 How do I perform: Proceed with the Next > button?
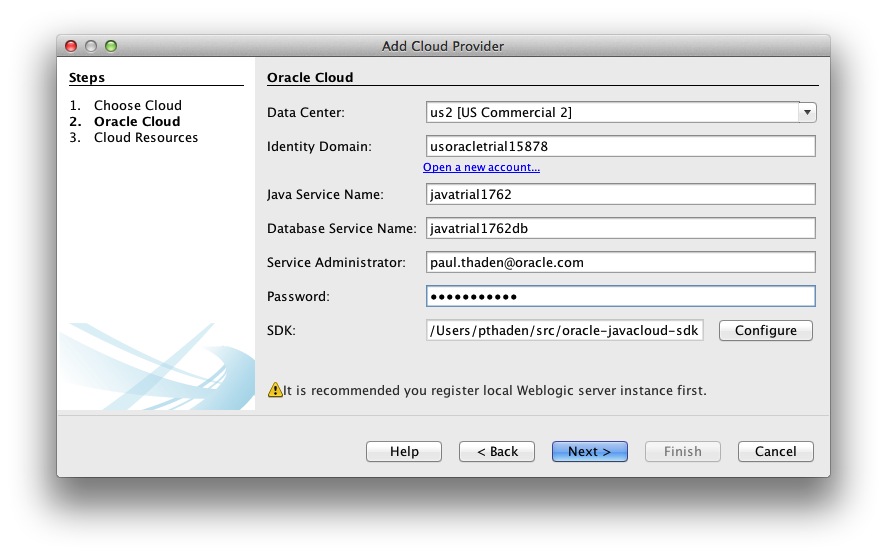click(x=589, y=451)
